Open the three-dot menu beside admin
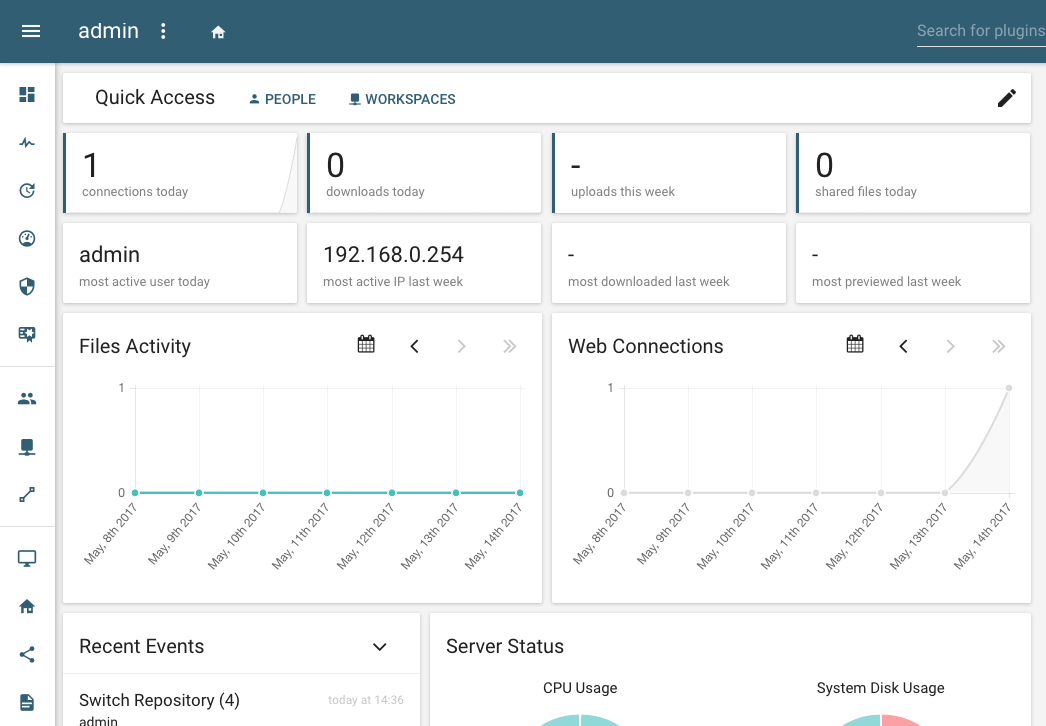 163,31
